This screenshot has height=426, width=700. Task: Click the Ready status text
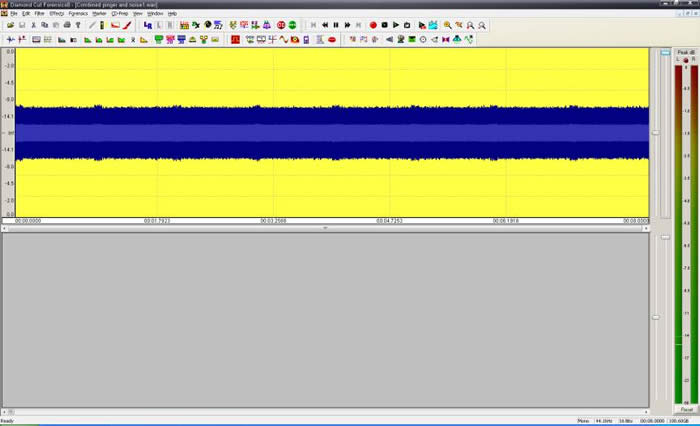pyautogui.click(x=7, y=421)
